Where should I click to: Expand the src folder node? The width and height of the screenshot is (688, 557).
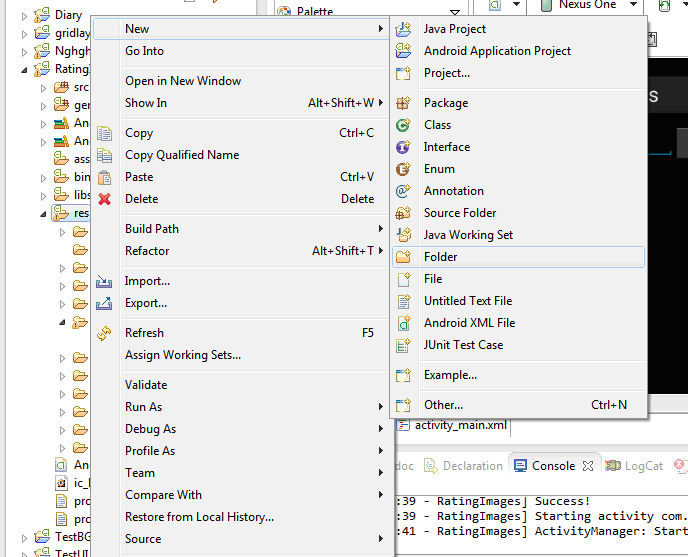(x=43, y=88)
